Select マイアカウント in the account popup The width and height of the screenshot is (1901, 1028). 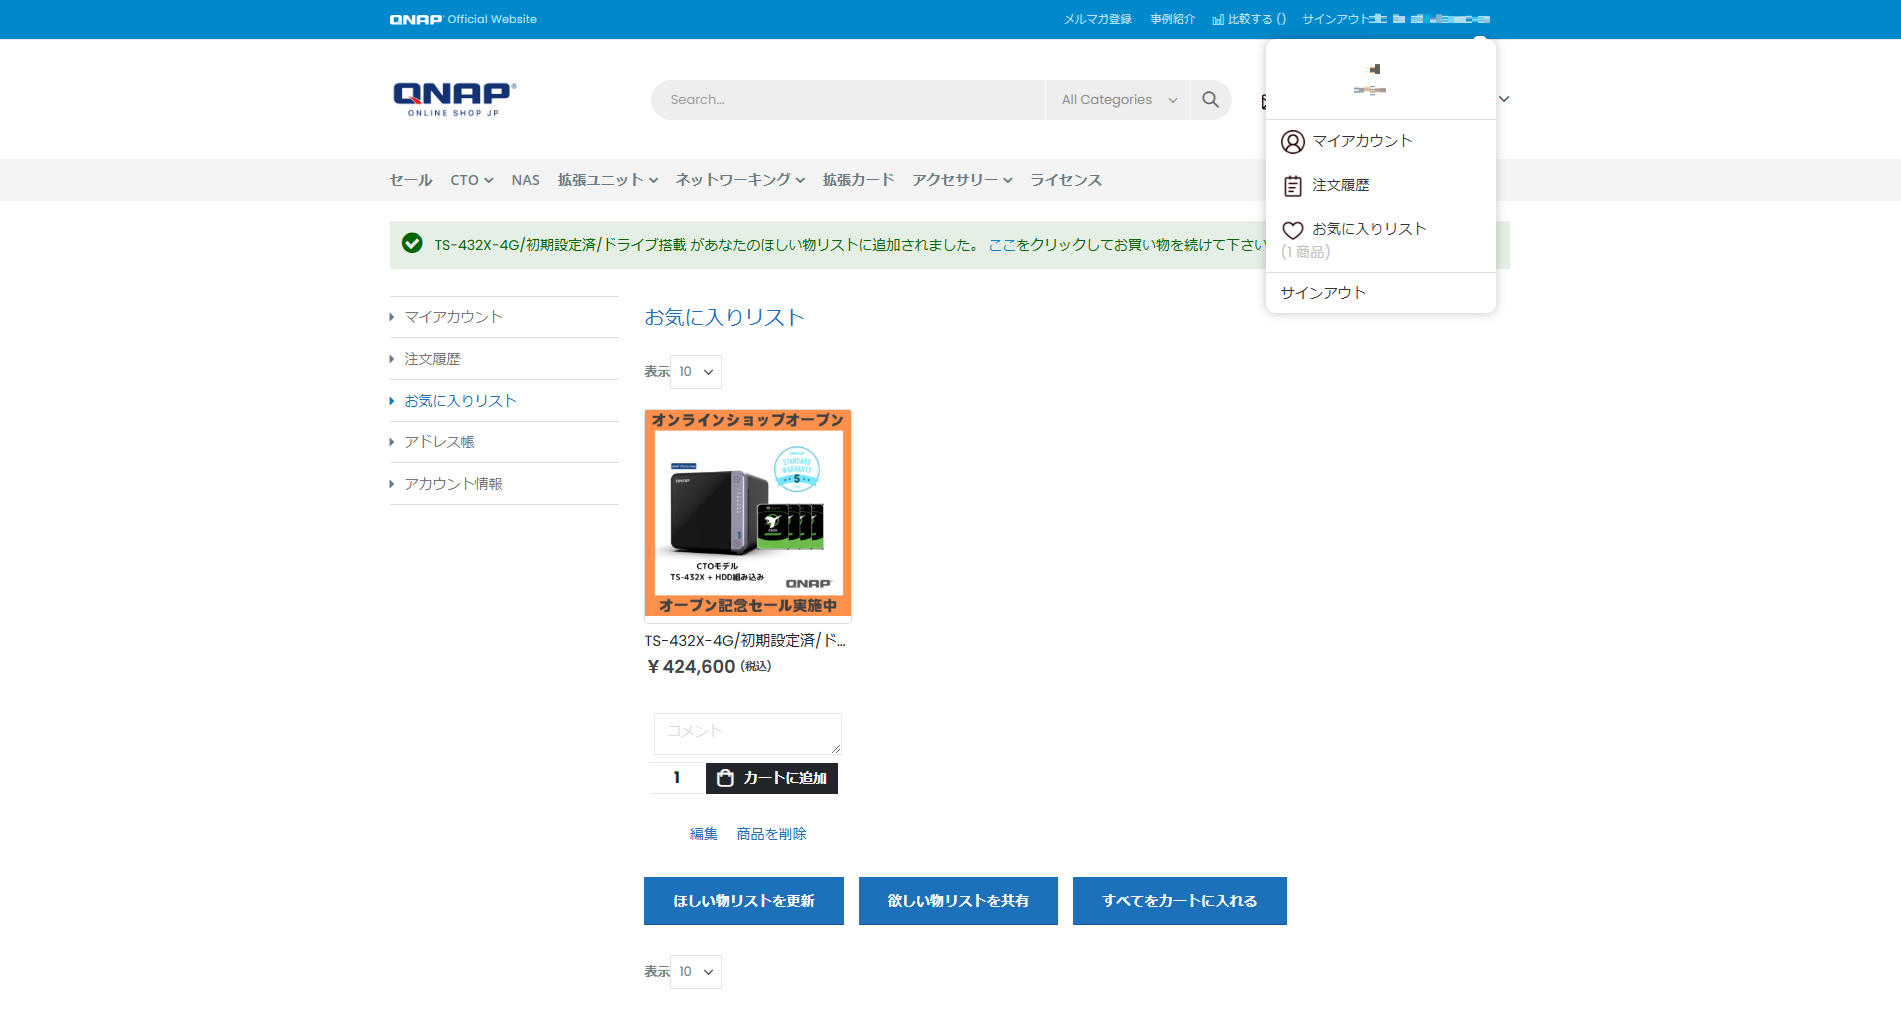(x=1362, y=141)
